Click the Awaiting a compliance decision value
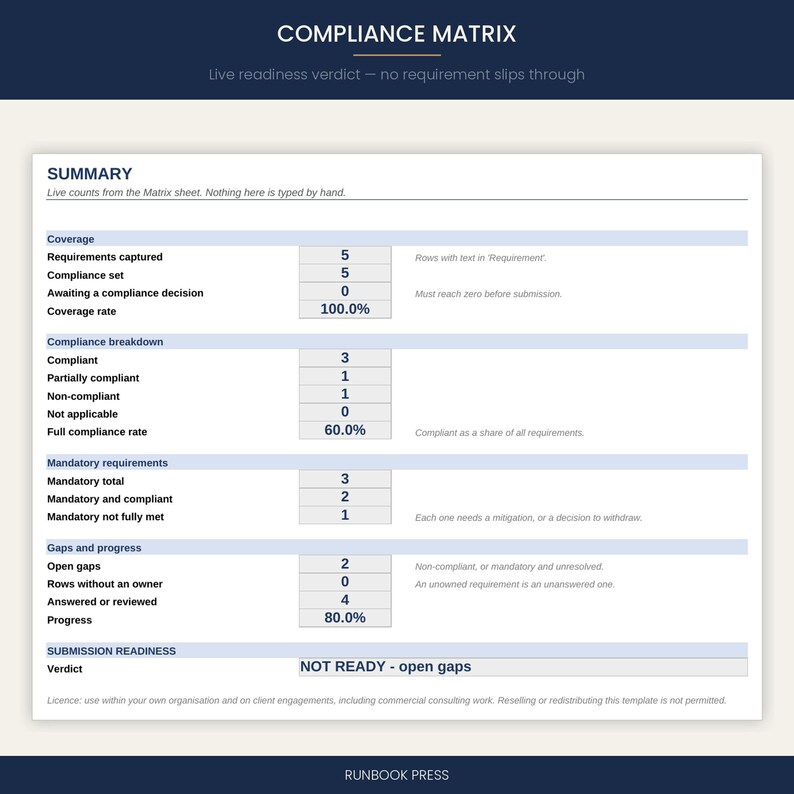 click(x=345, y=291)
